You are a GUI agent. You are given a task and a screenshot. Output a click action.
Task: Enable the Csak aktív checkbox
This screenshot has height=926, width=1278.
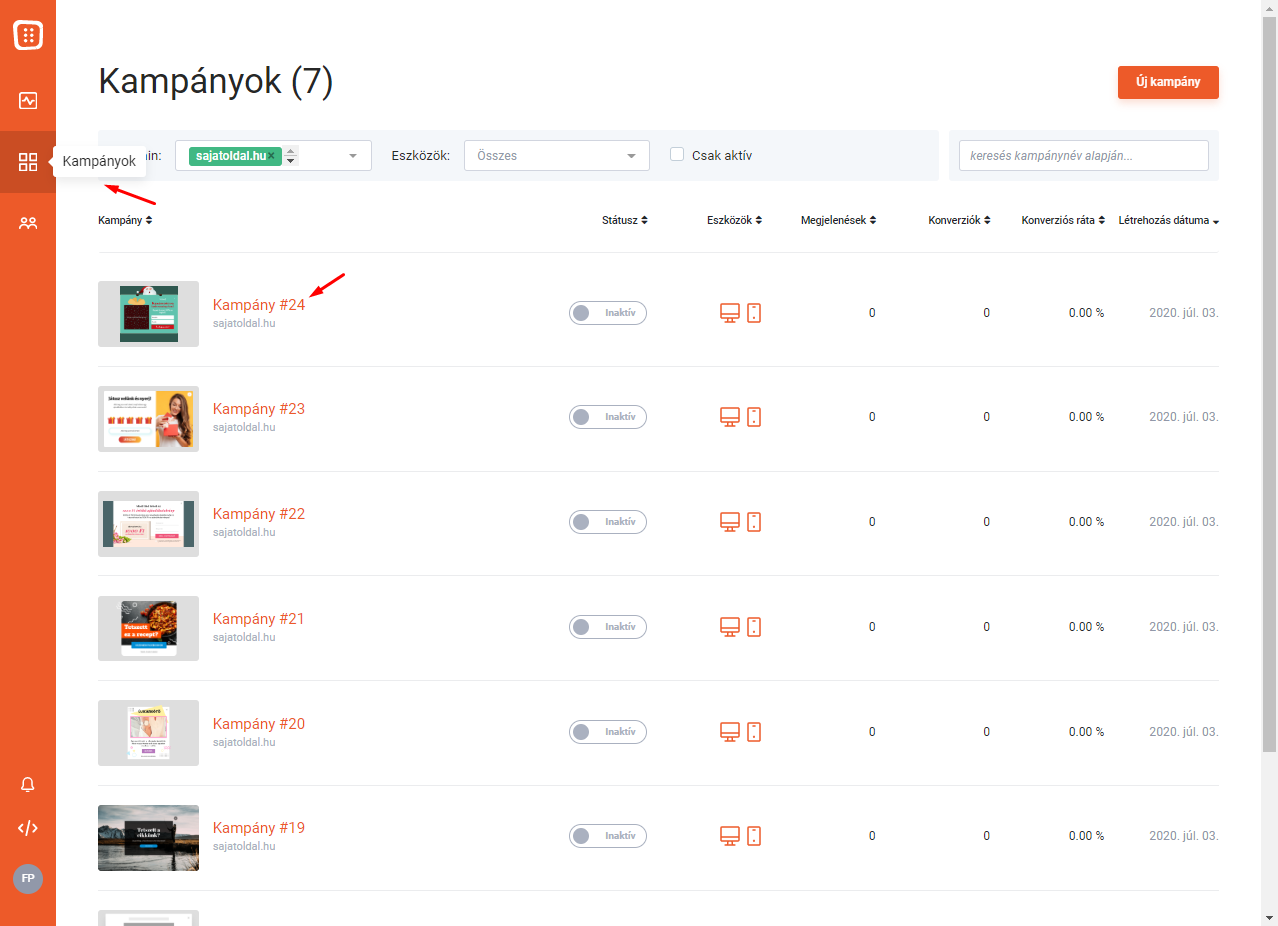pos(677,155)
